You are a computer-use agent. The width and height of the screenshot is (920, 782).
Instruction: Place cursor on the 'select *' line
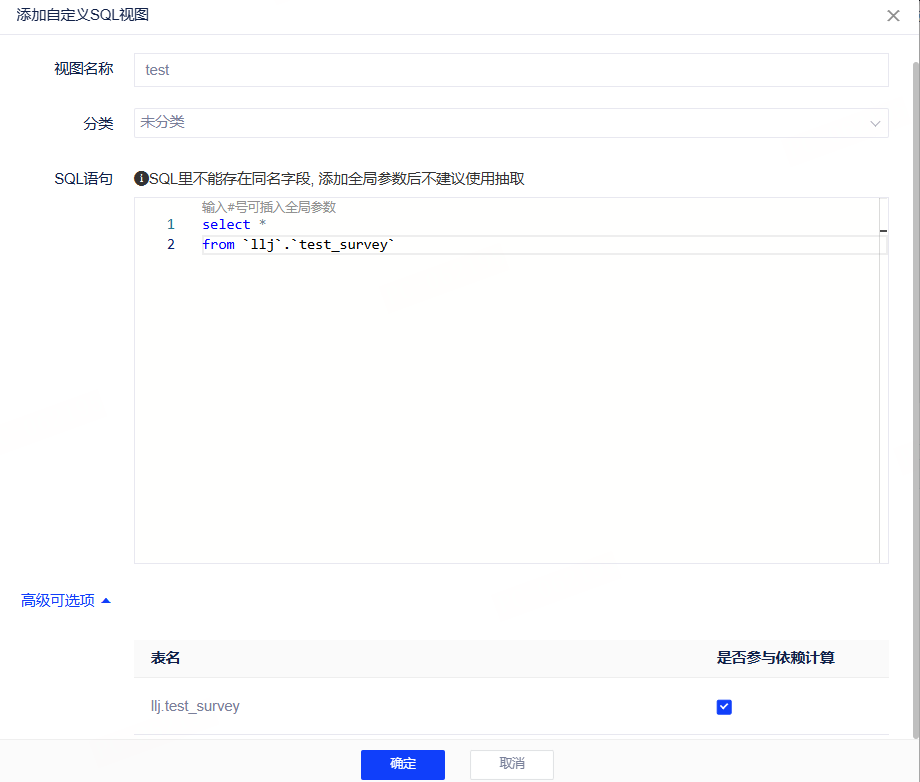[226, 225]
